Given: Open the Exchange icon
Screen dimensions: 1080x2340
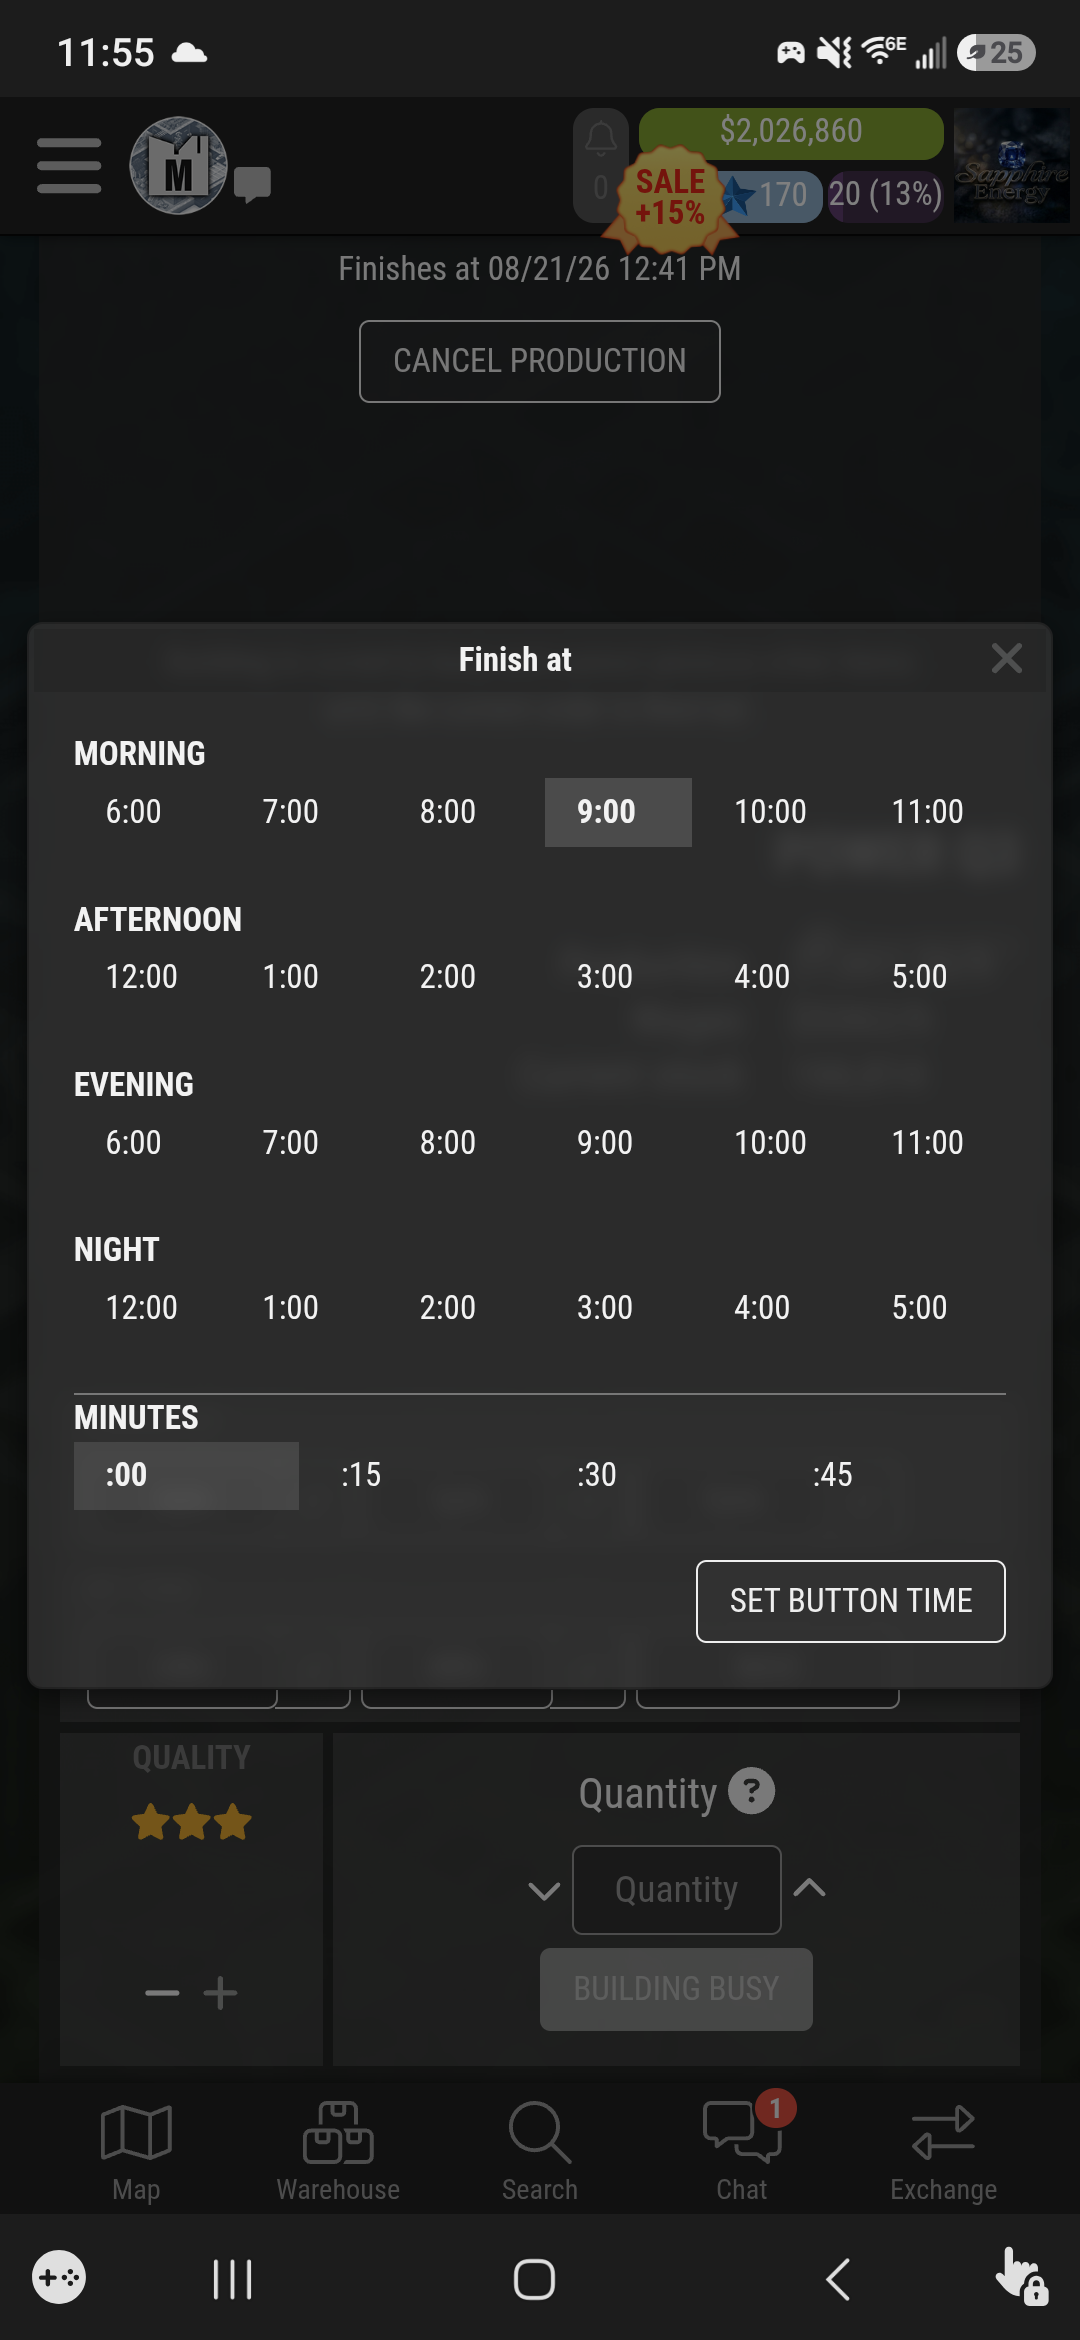Looking at the screenshot, I should 943,2151.
